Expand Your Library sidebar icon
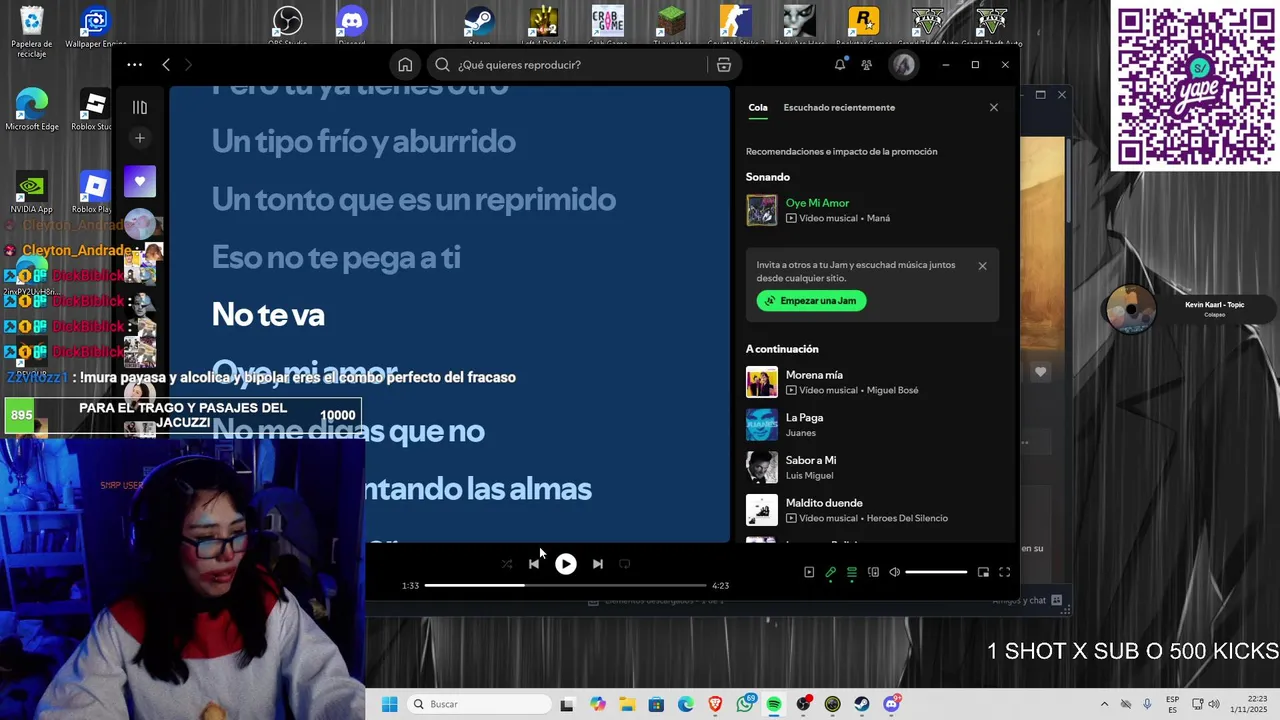1280x720 pixels. [x=140, y=107]
